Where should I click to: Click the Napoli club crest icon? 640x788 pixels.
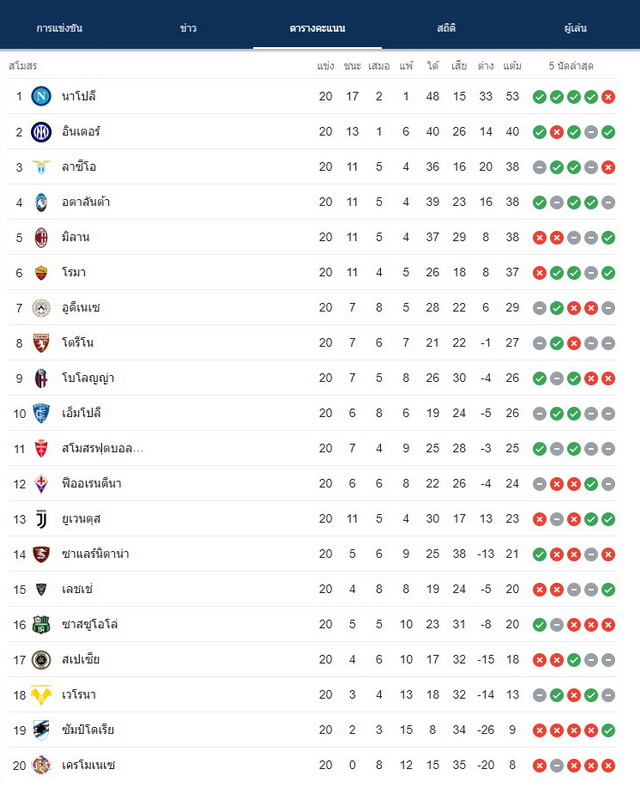41,96
